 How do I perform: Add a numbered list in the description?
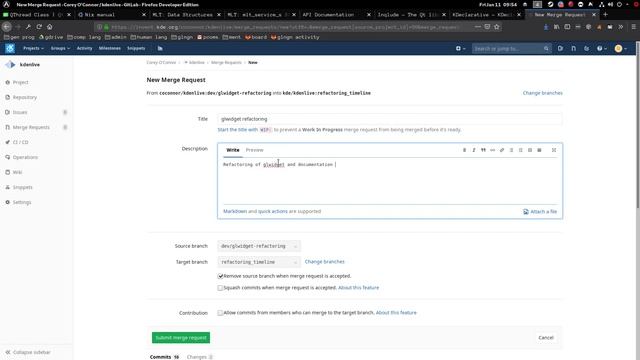point(521,150)
